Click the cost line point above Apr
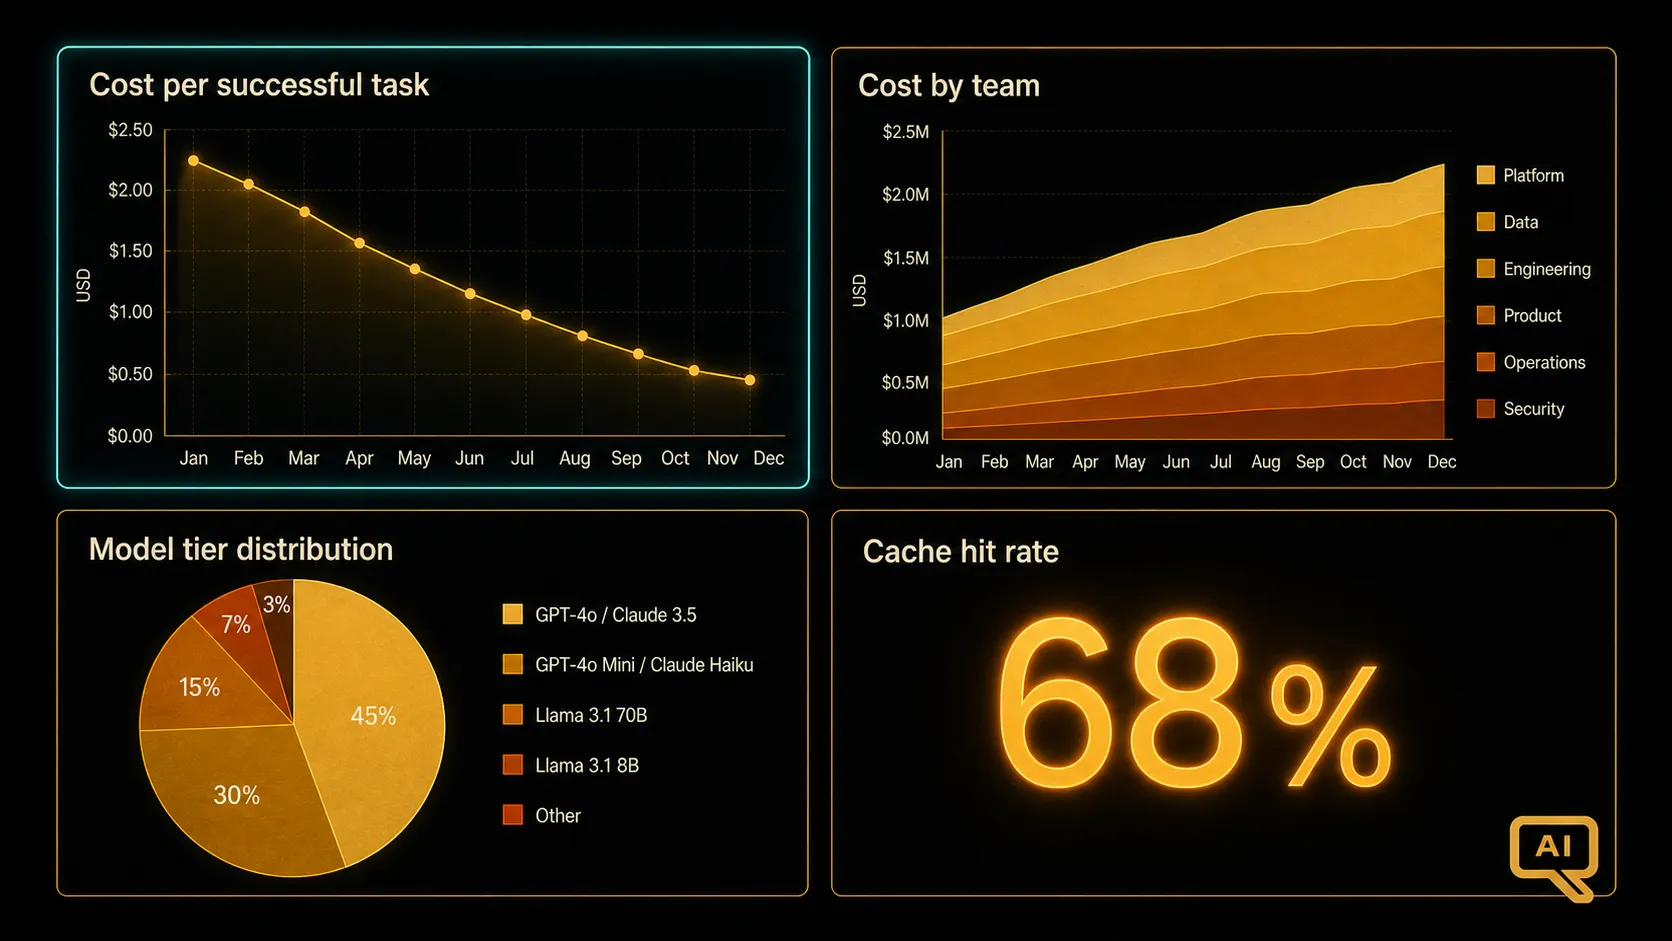1672x941 pixels. click(x=360, y=243)
